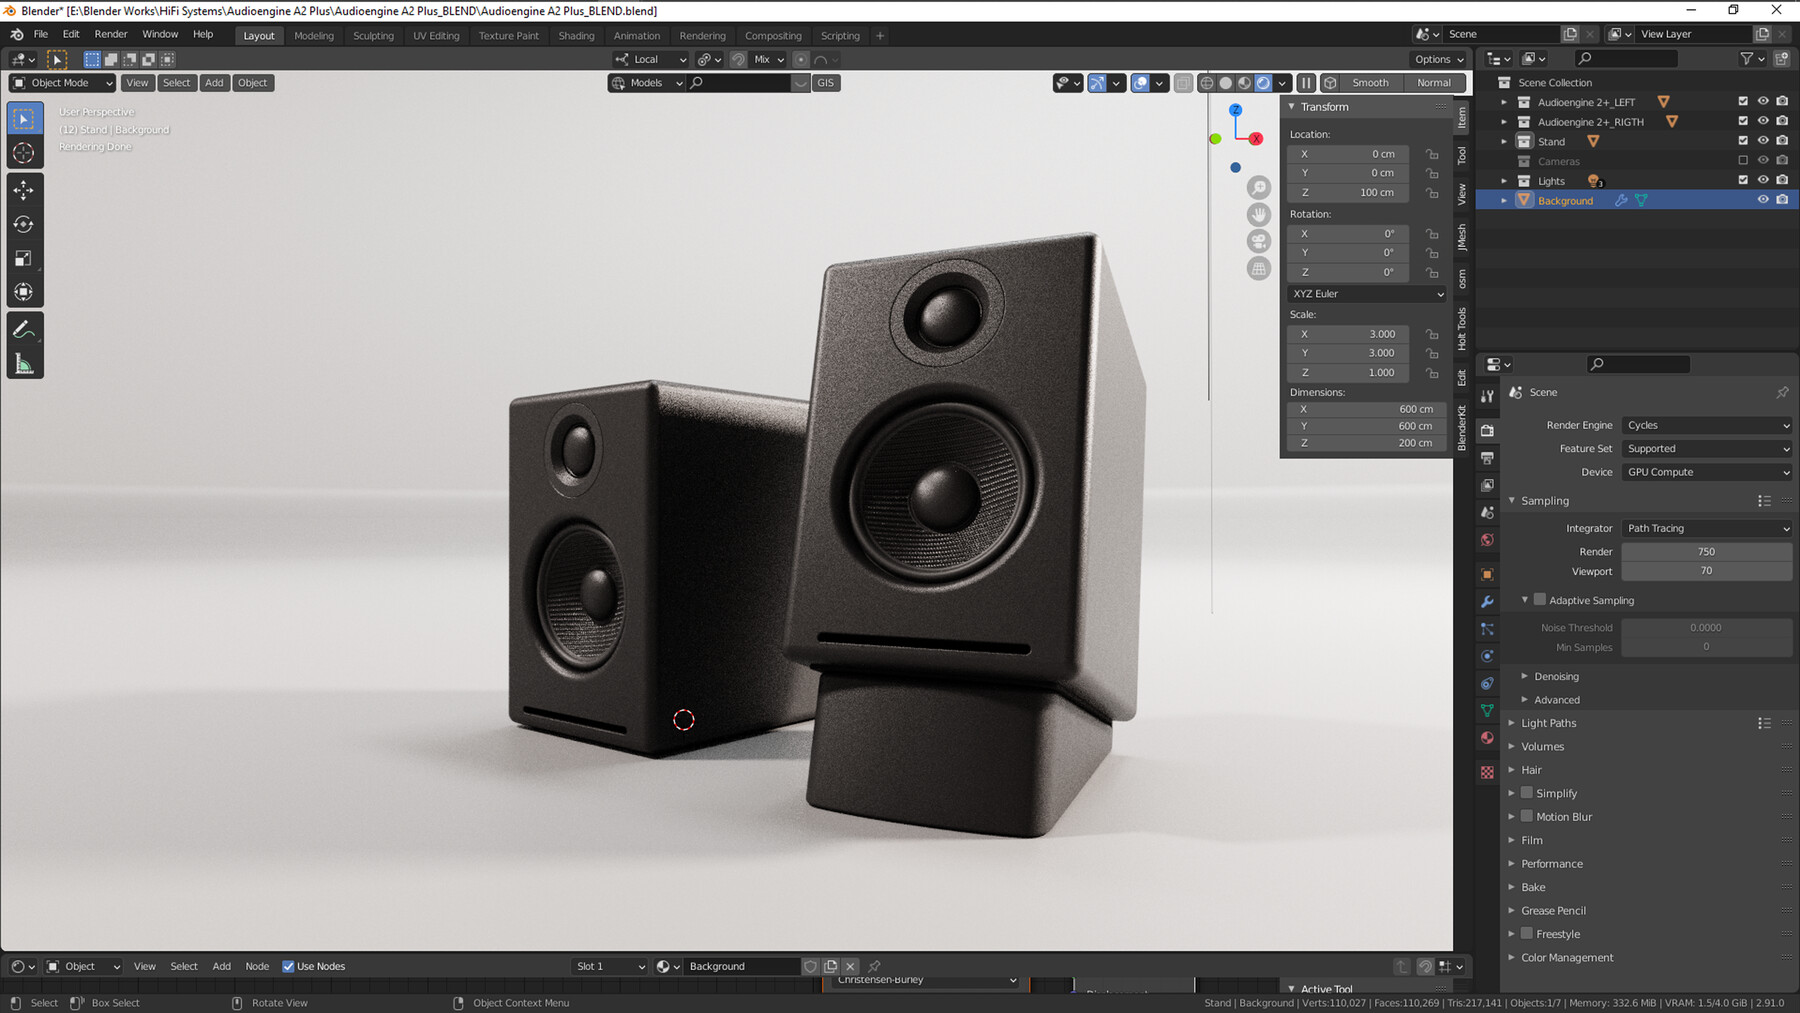Open the Render Engine dropdown

(1705, 424)
